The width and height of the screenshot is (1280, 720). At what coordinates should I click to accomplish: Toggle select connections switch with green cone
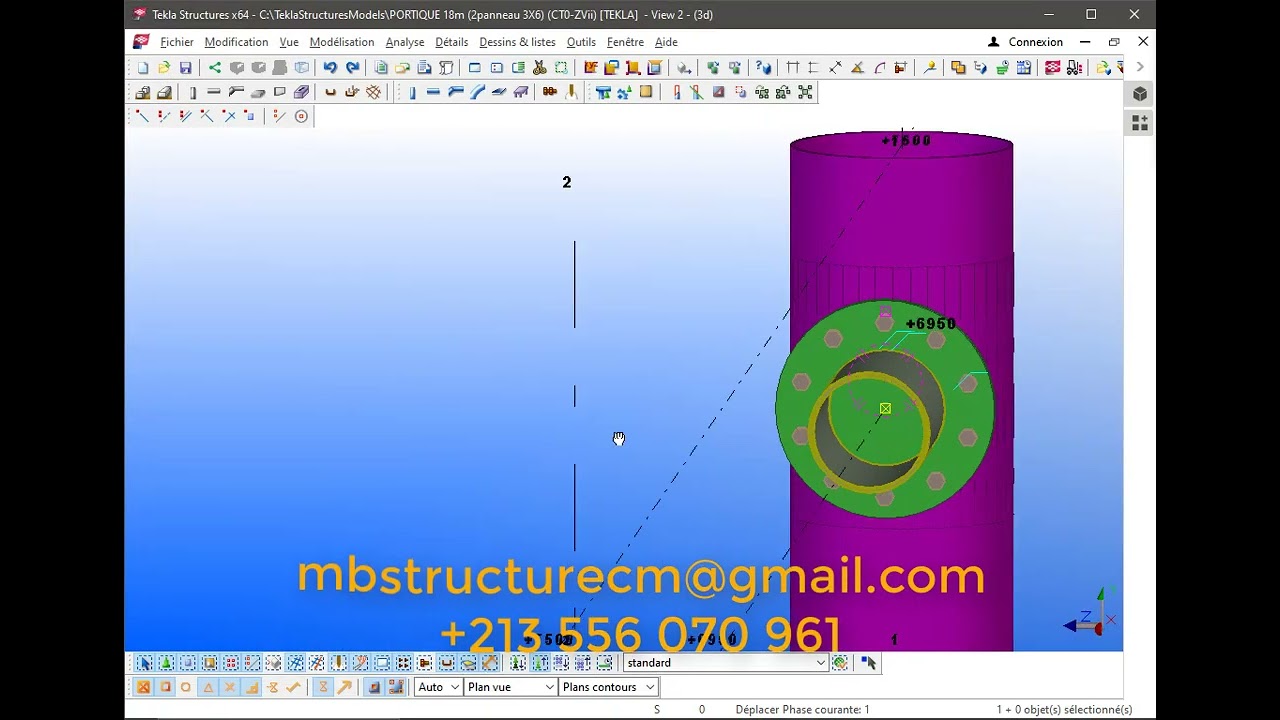point(166,663)
